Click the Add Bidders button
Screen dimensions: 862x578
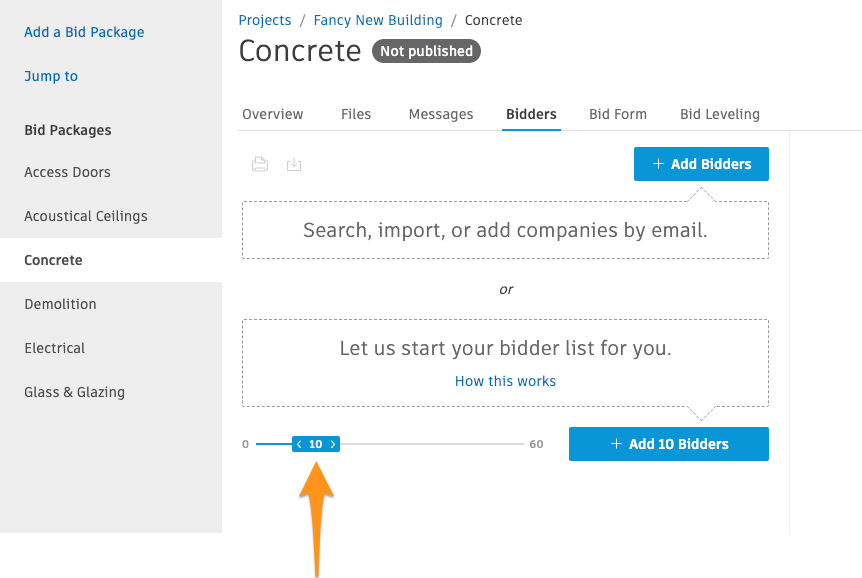[701, 164]
